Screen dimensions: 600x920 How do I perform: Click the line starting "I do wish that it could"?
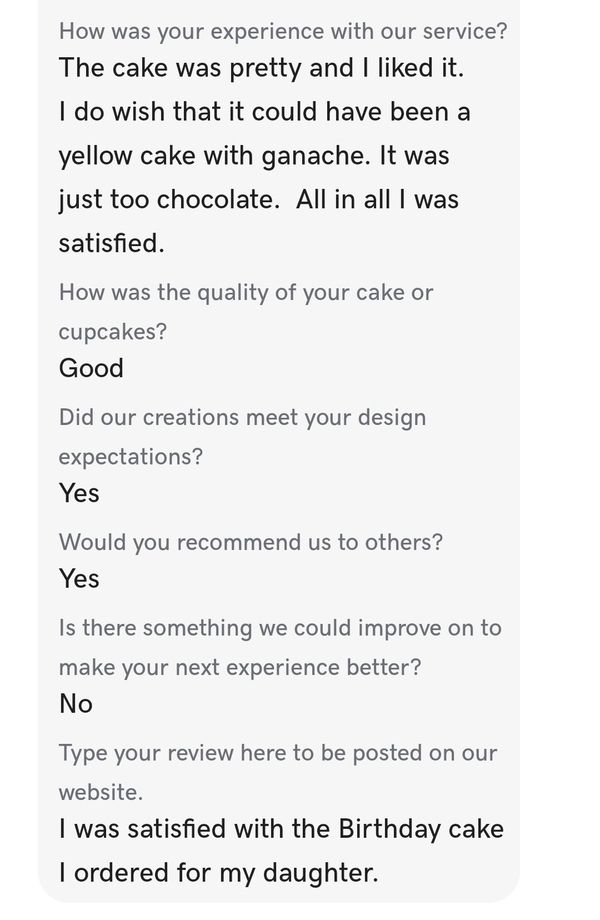[x=264, y=111]
